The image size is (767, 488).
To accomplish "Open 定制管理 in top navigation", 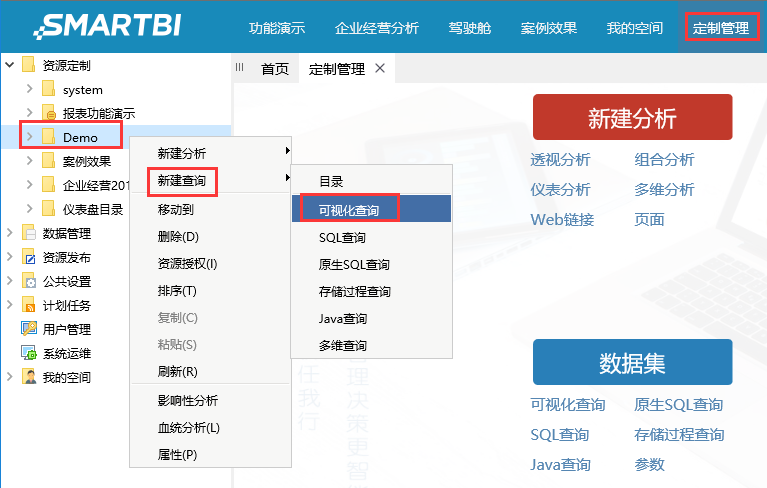I will (721, 28).
